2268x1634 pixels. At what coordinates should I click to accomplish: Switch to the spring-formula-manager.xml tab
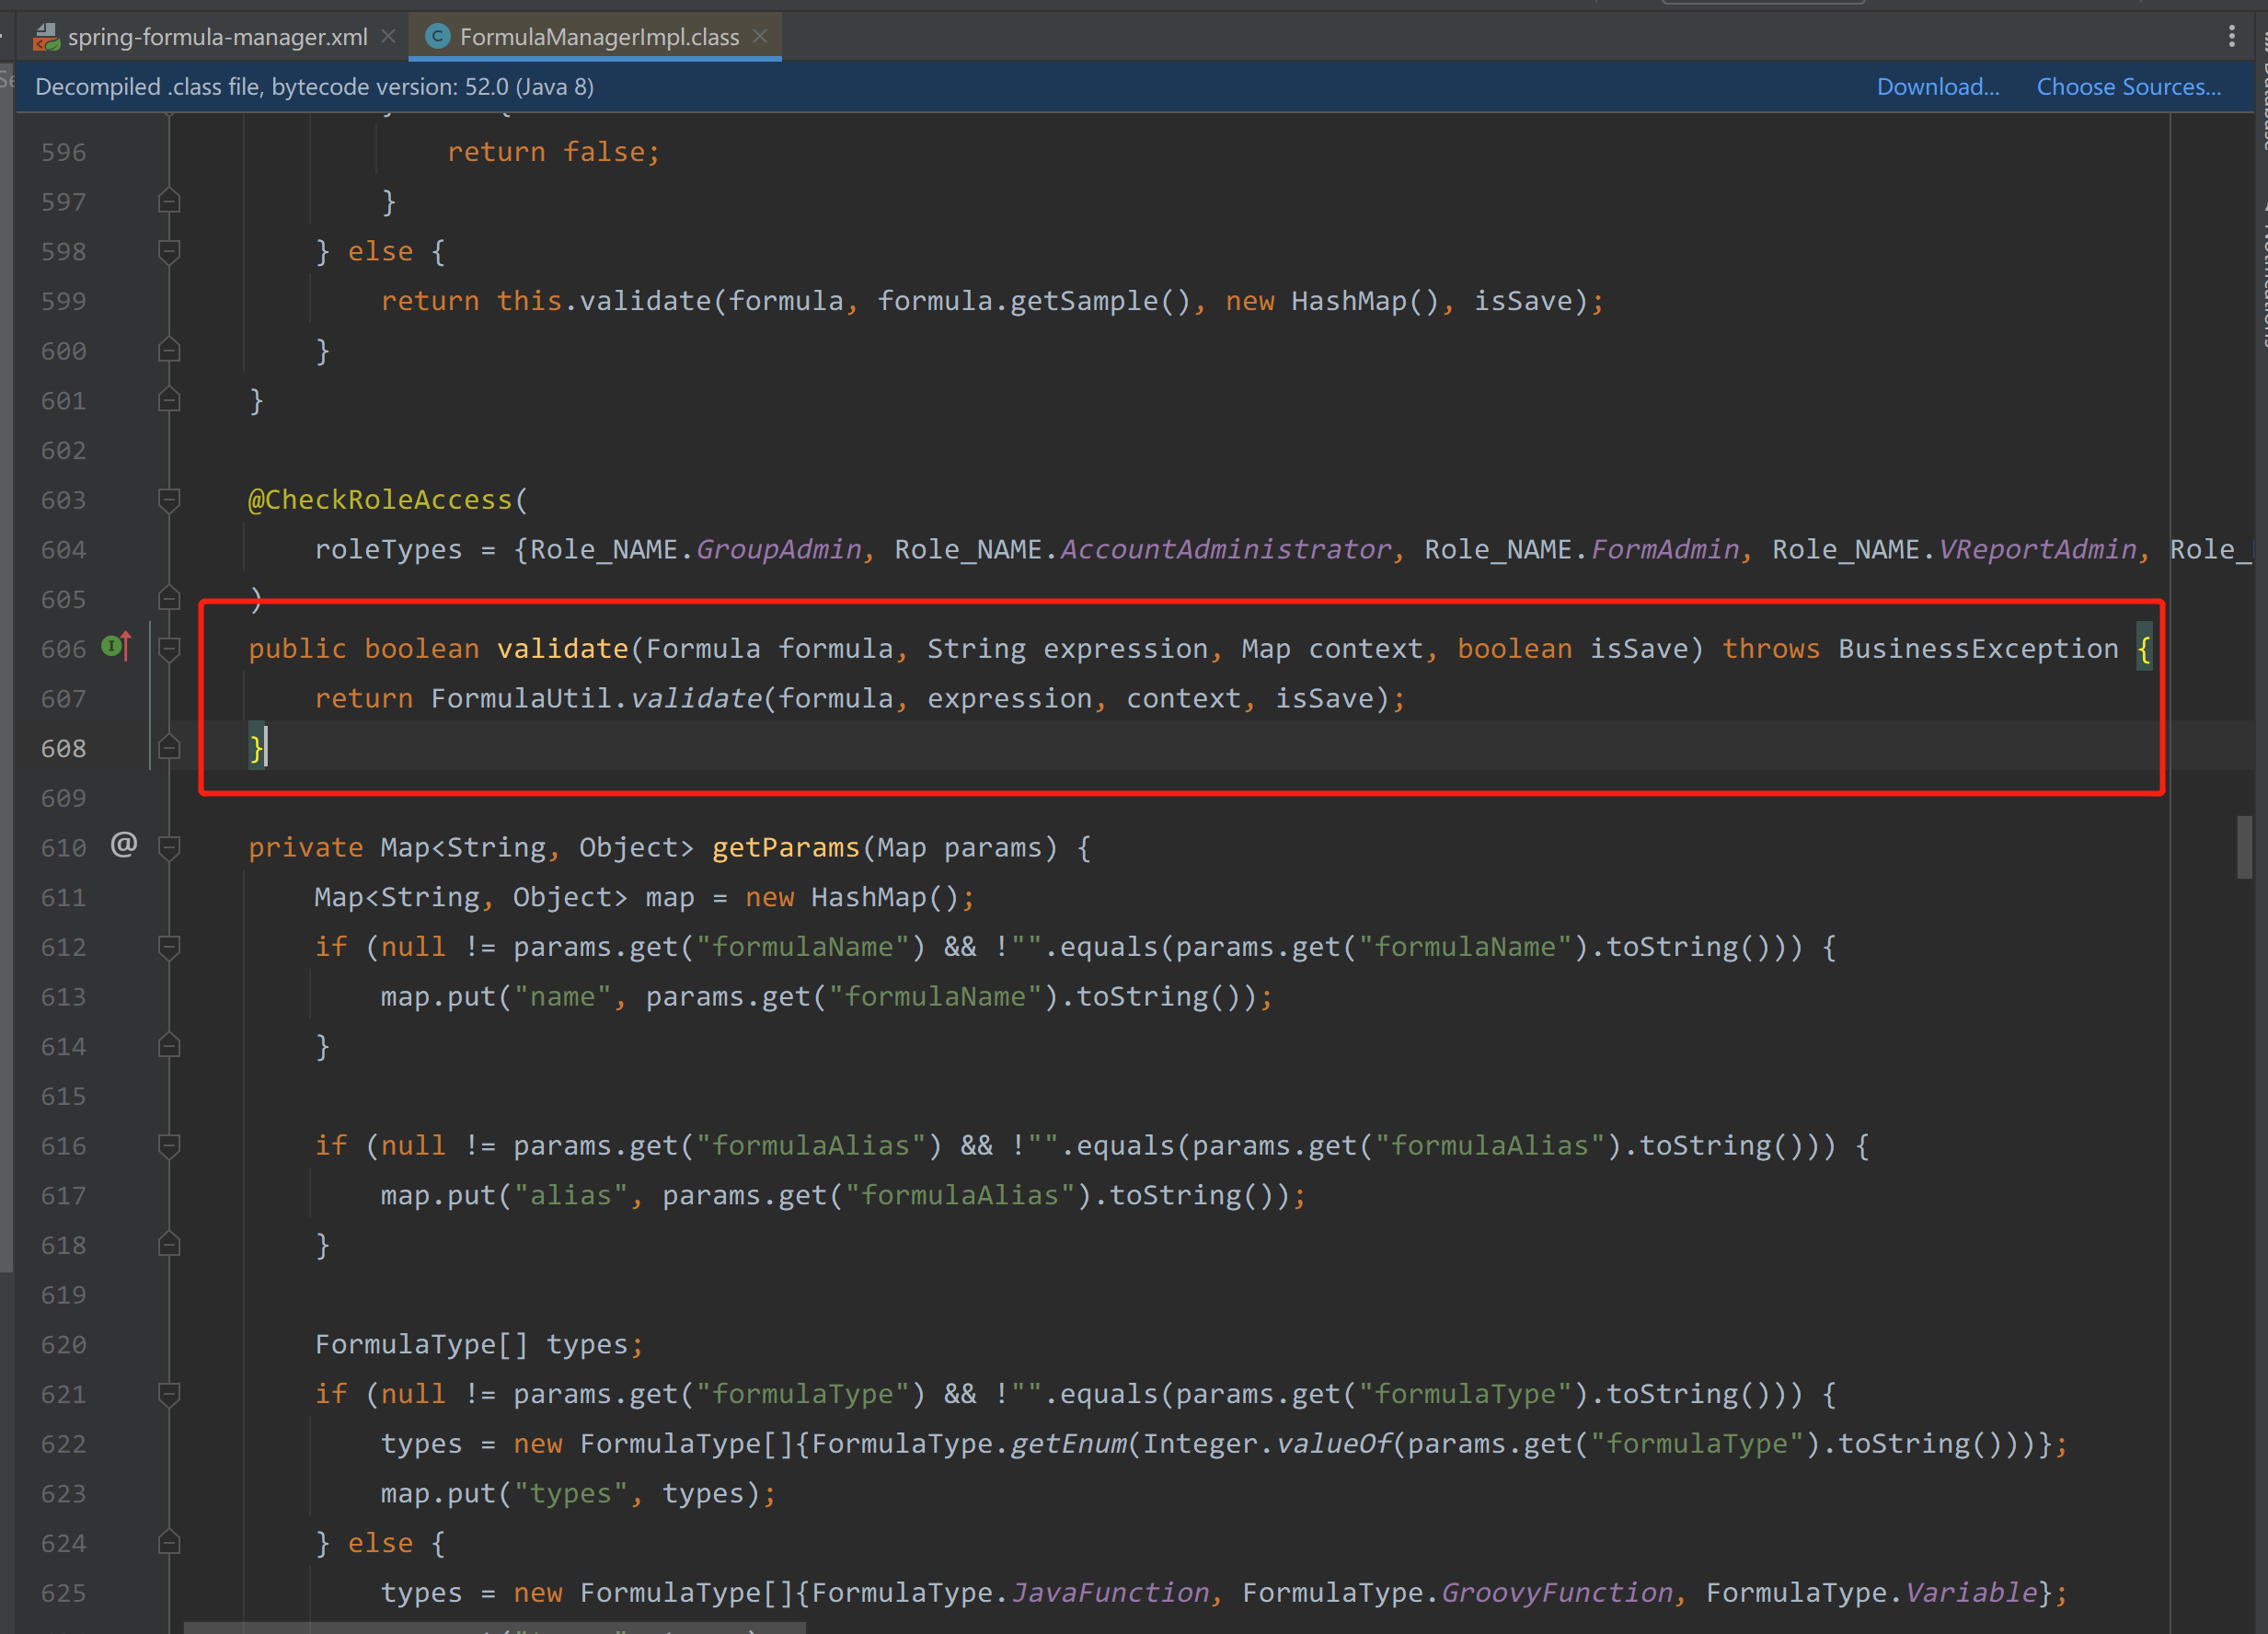[217, 37]
